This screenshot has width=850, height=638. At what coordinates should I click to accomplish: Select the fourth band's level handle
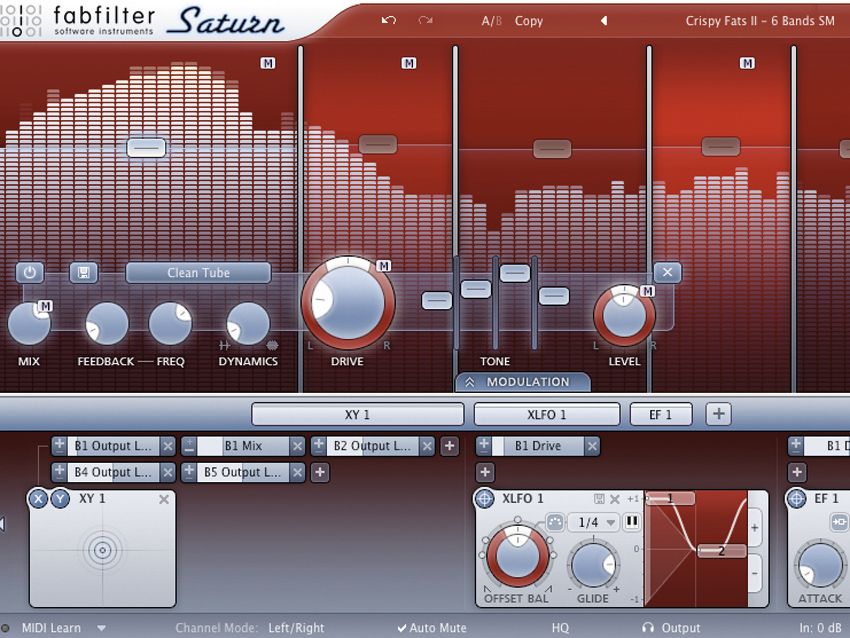point(720,146)
